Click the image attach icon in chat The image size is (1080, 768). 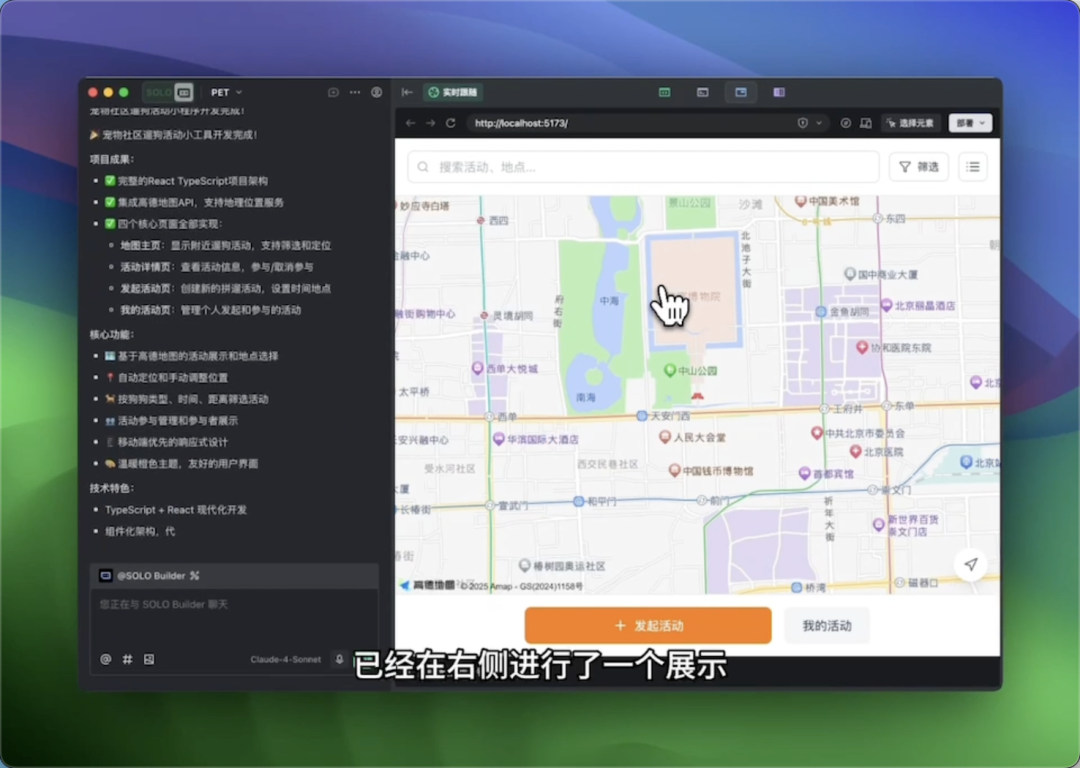[x=149, y=659]
